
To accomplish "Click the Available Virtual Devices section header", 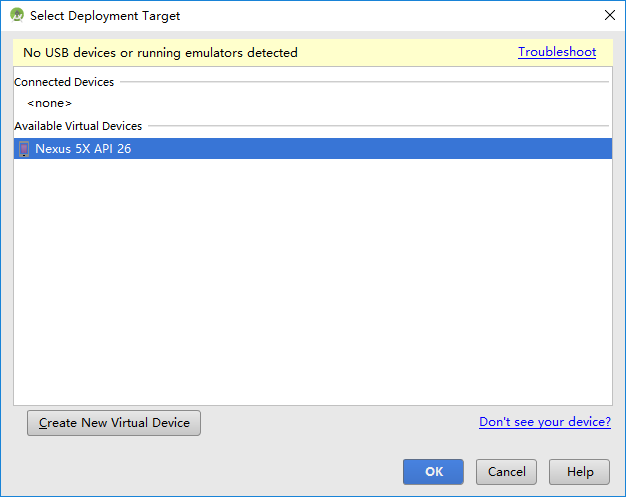I will coord(78,126).
